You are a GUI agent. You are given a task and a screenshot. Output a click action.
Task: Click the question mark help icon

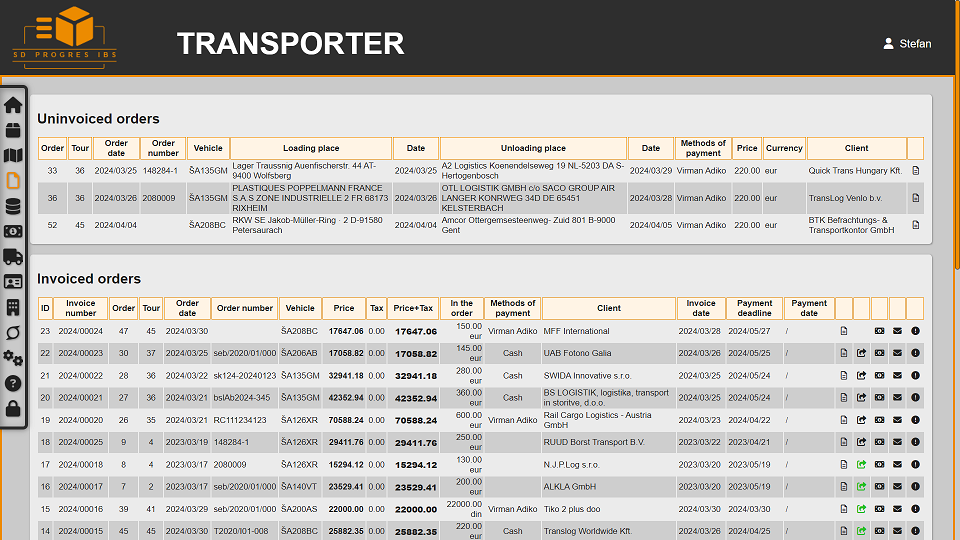pos(13,383)
